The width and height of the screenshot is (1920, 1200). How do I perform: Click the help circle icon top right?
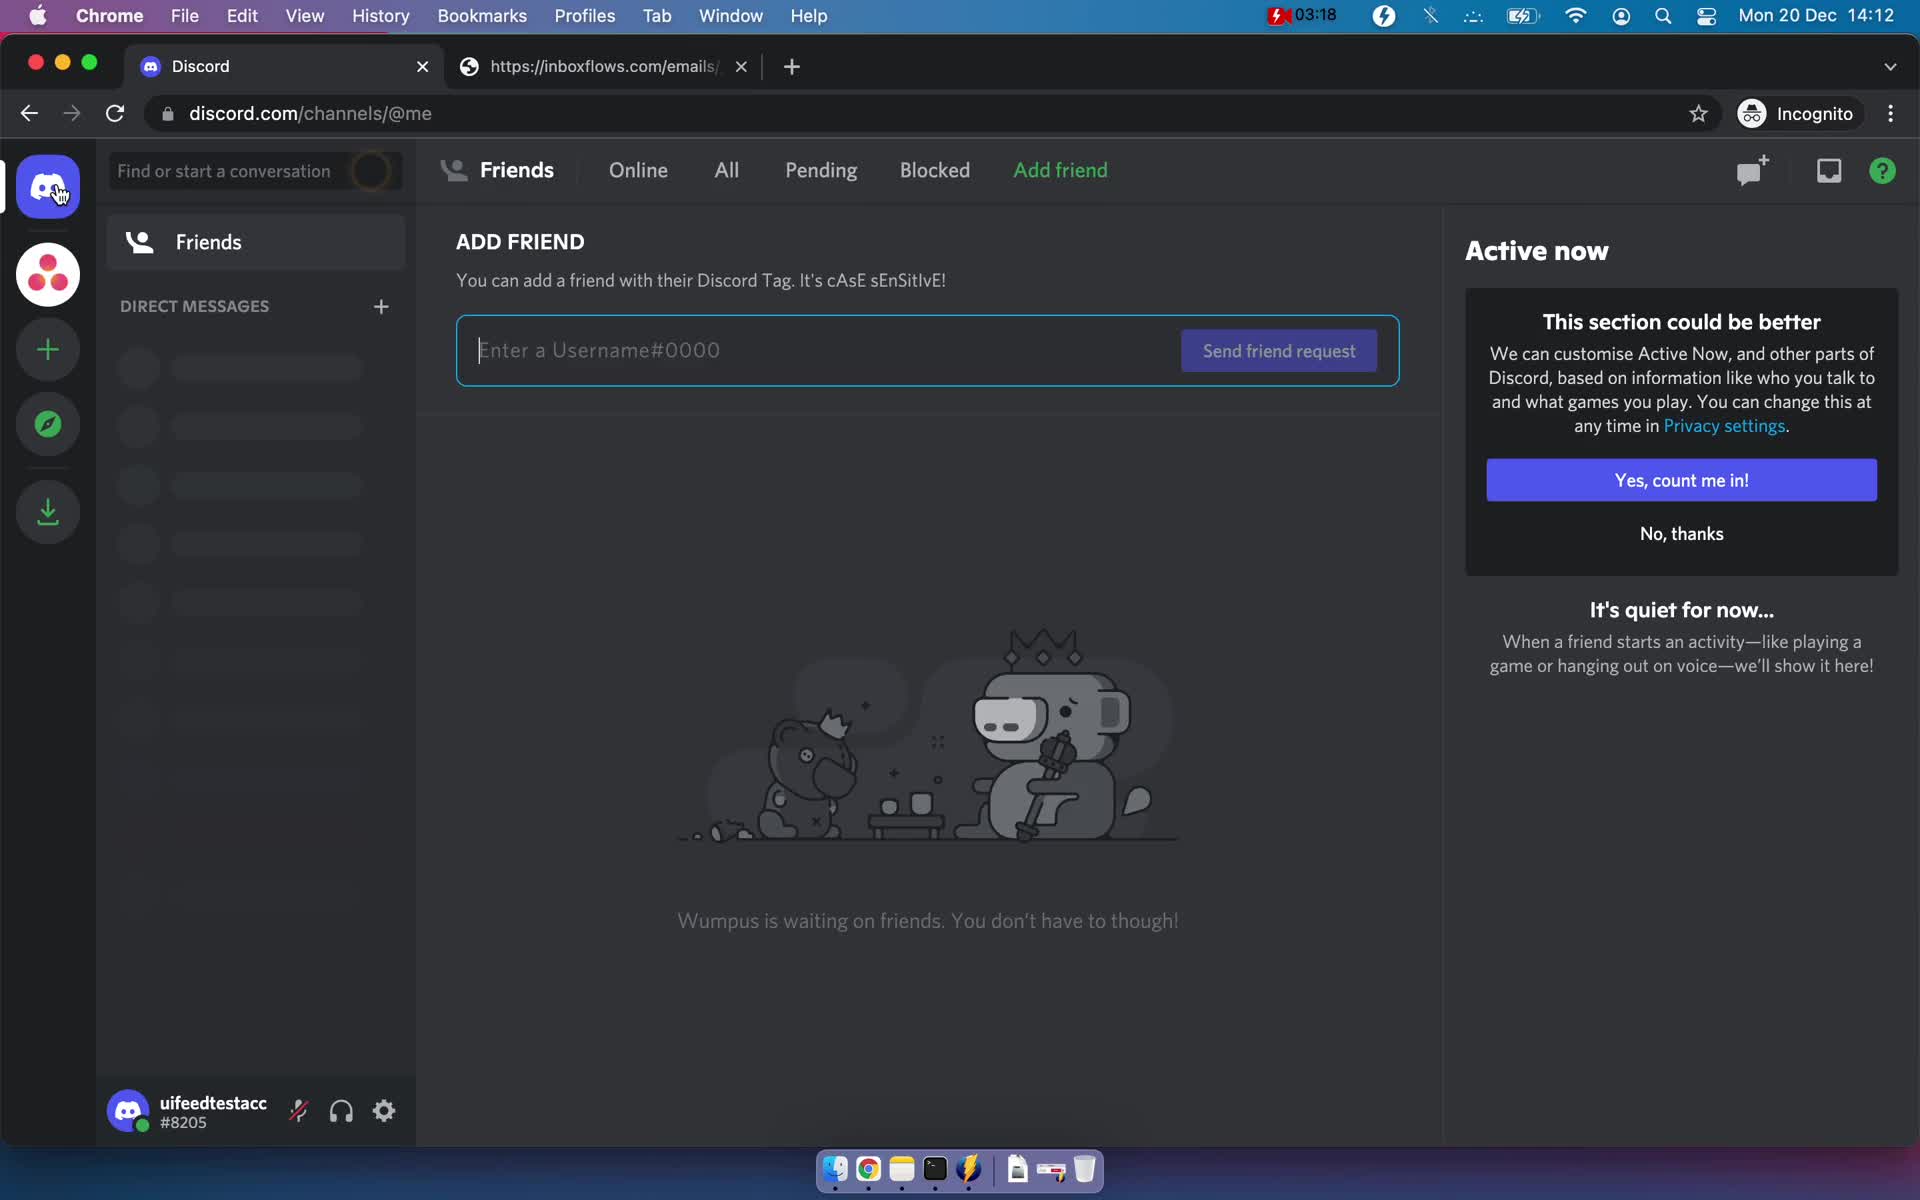pyautogui.click(x=1883, y=171)
